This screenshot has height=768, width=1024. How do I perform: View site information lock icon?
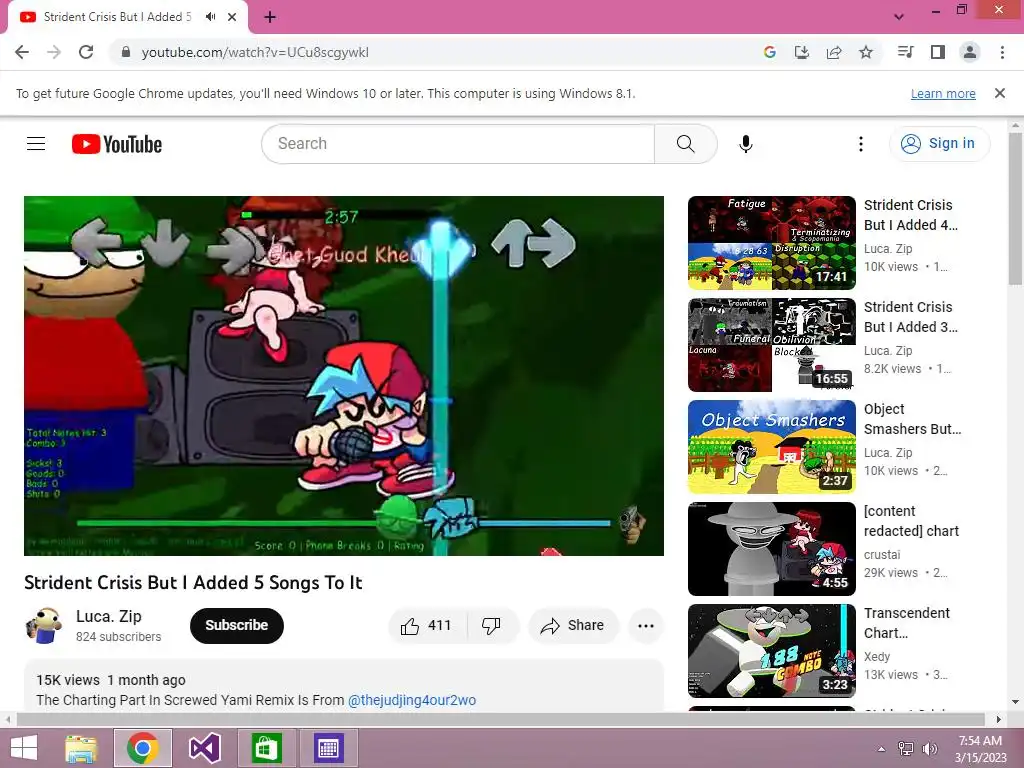coord(126,52)
